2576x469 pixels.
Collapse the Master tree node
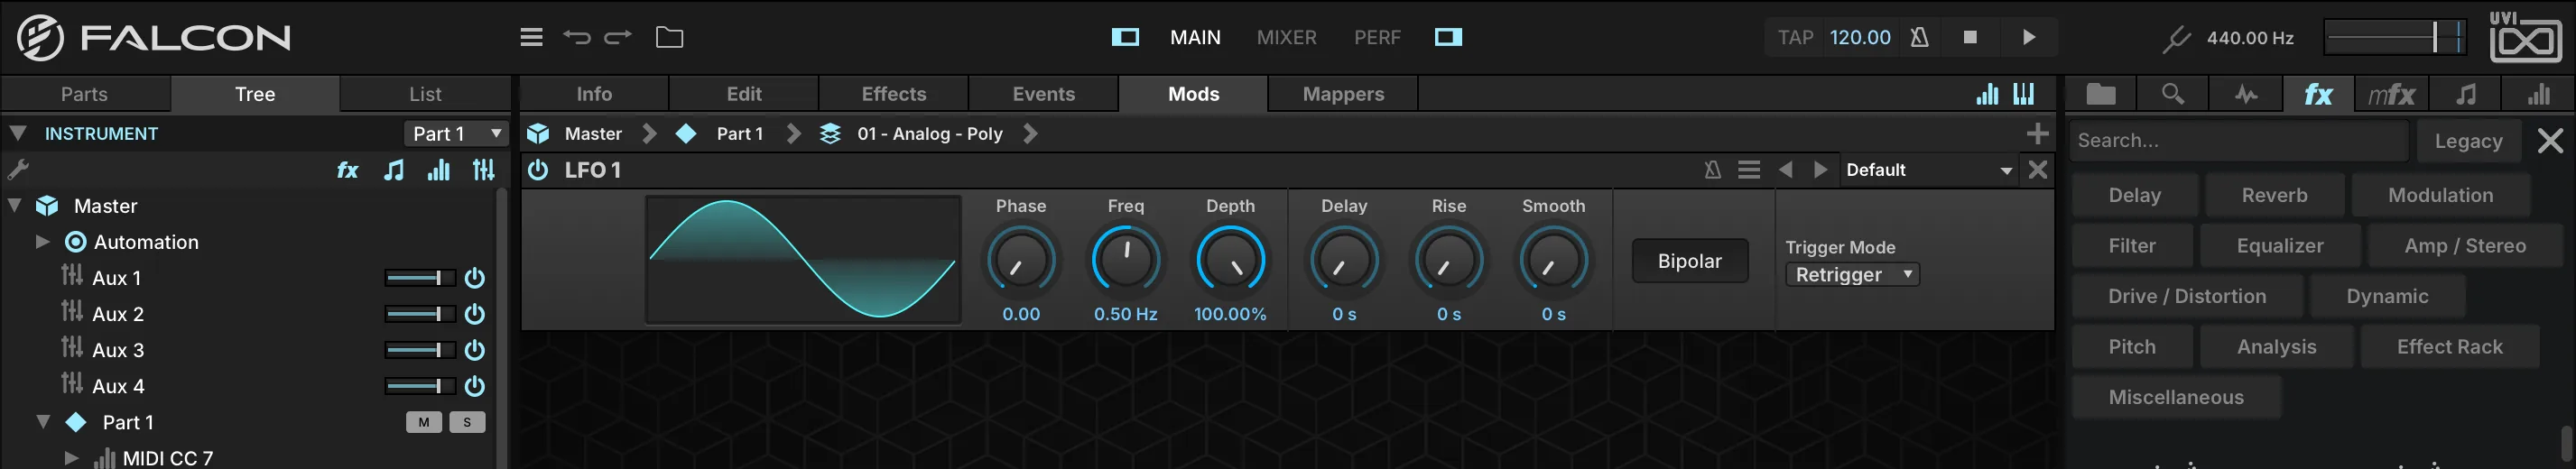pyautogui.click(x=15, y=205)
